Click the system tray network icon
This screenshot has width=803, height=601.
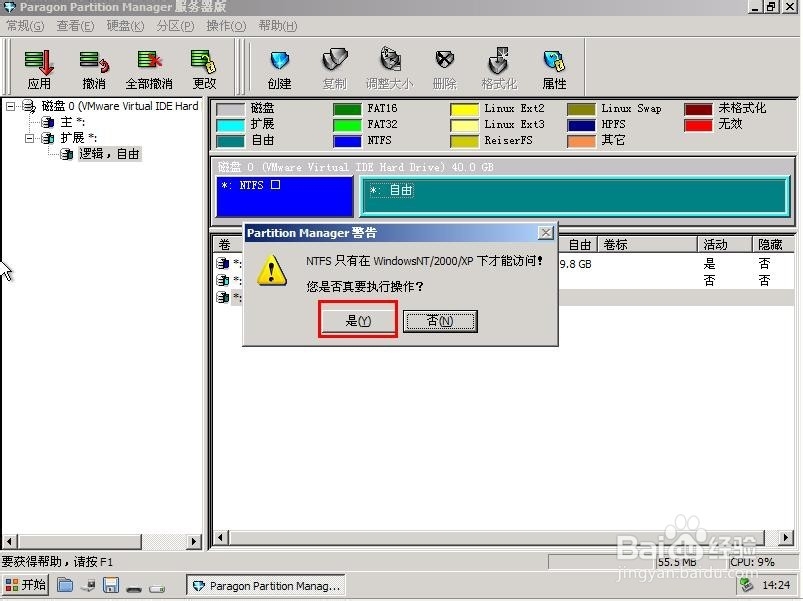pyautogui.click(x=747, y=585)
